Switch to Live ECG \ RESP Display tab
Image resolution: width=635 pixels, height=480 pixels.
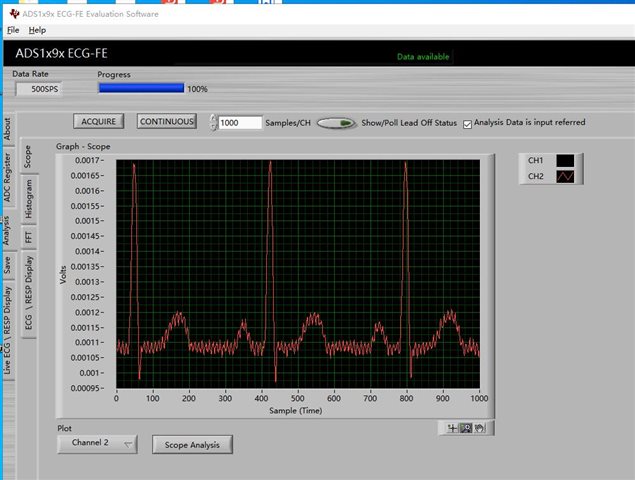(8, 330)
